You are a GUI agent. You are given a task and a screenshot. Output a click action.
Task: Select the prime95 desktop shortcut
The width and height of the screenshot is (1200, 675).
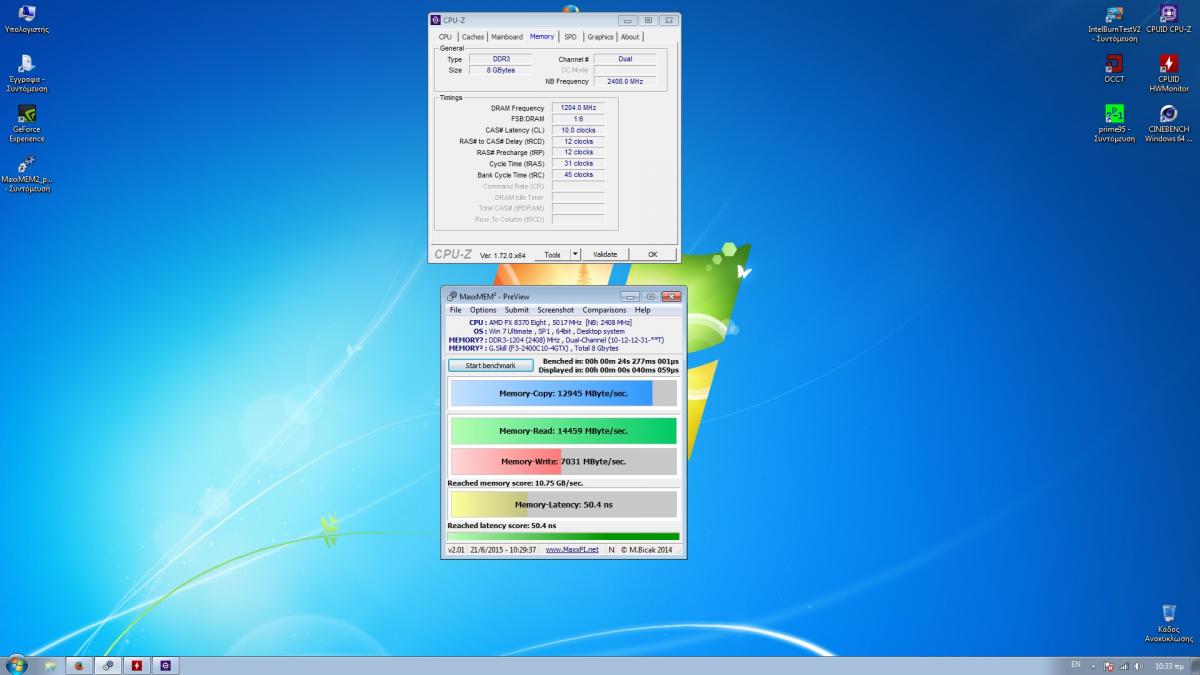(1114, 124)
